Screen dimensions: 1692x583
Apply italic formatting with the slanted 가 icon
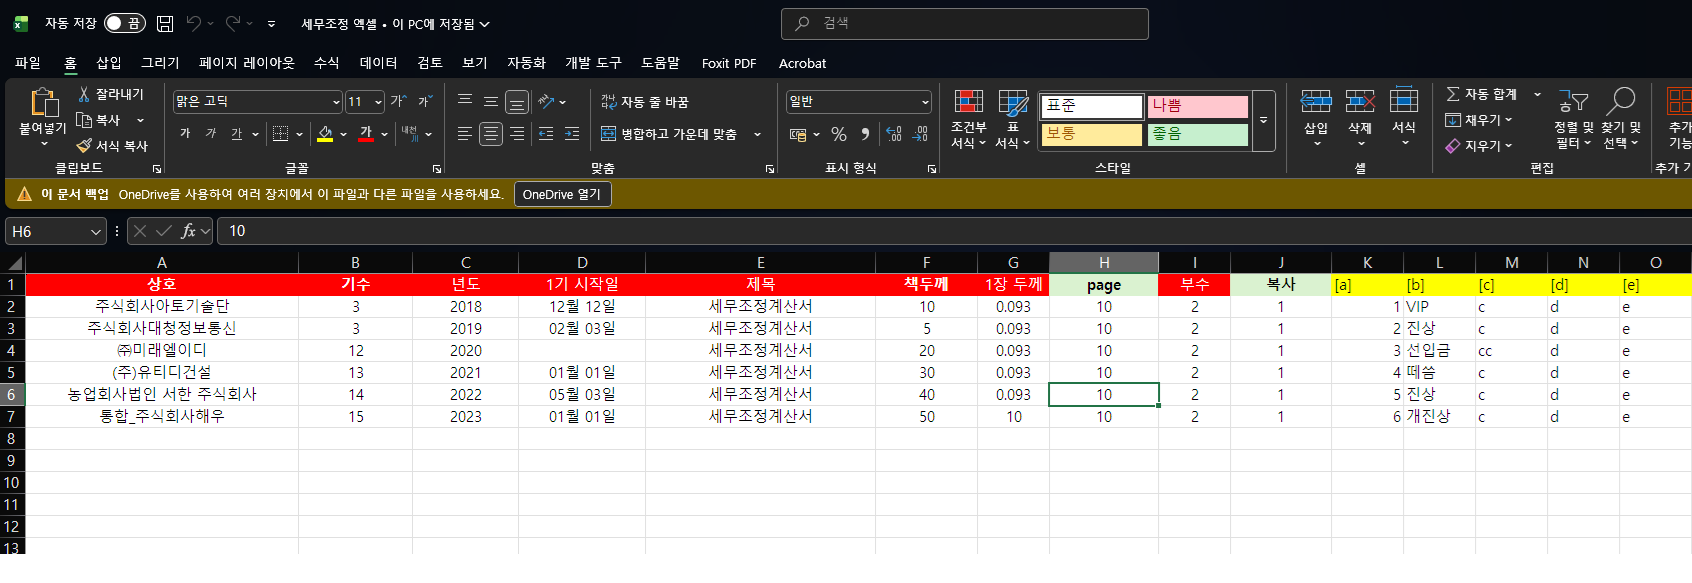[211, 134]
